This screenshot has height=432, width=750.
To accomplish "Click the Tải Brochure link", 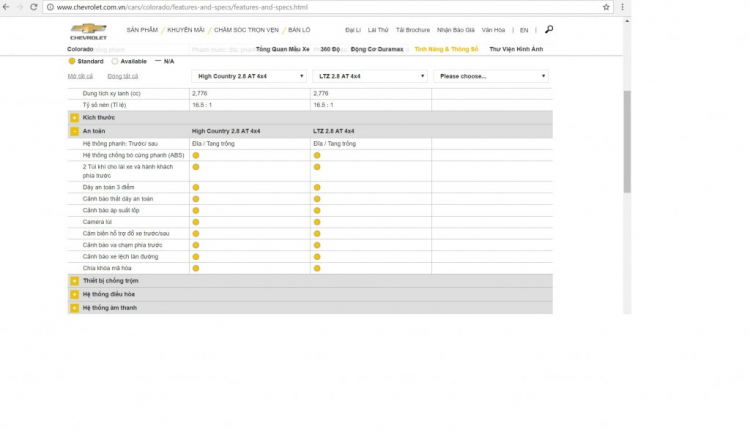I will tap(413, 30).
